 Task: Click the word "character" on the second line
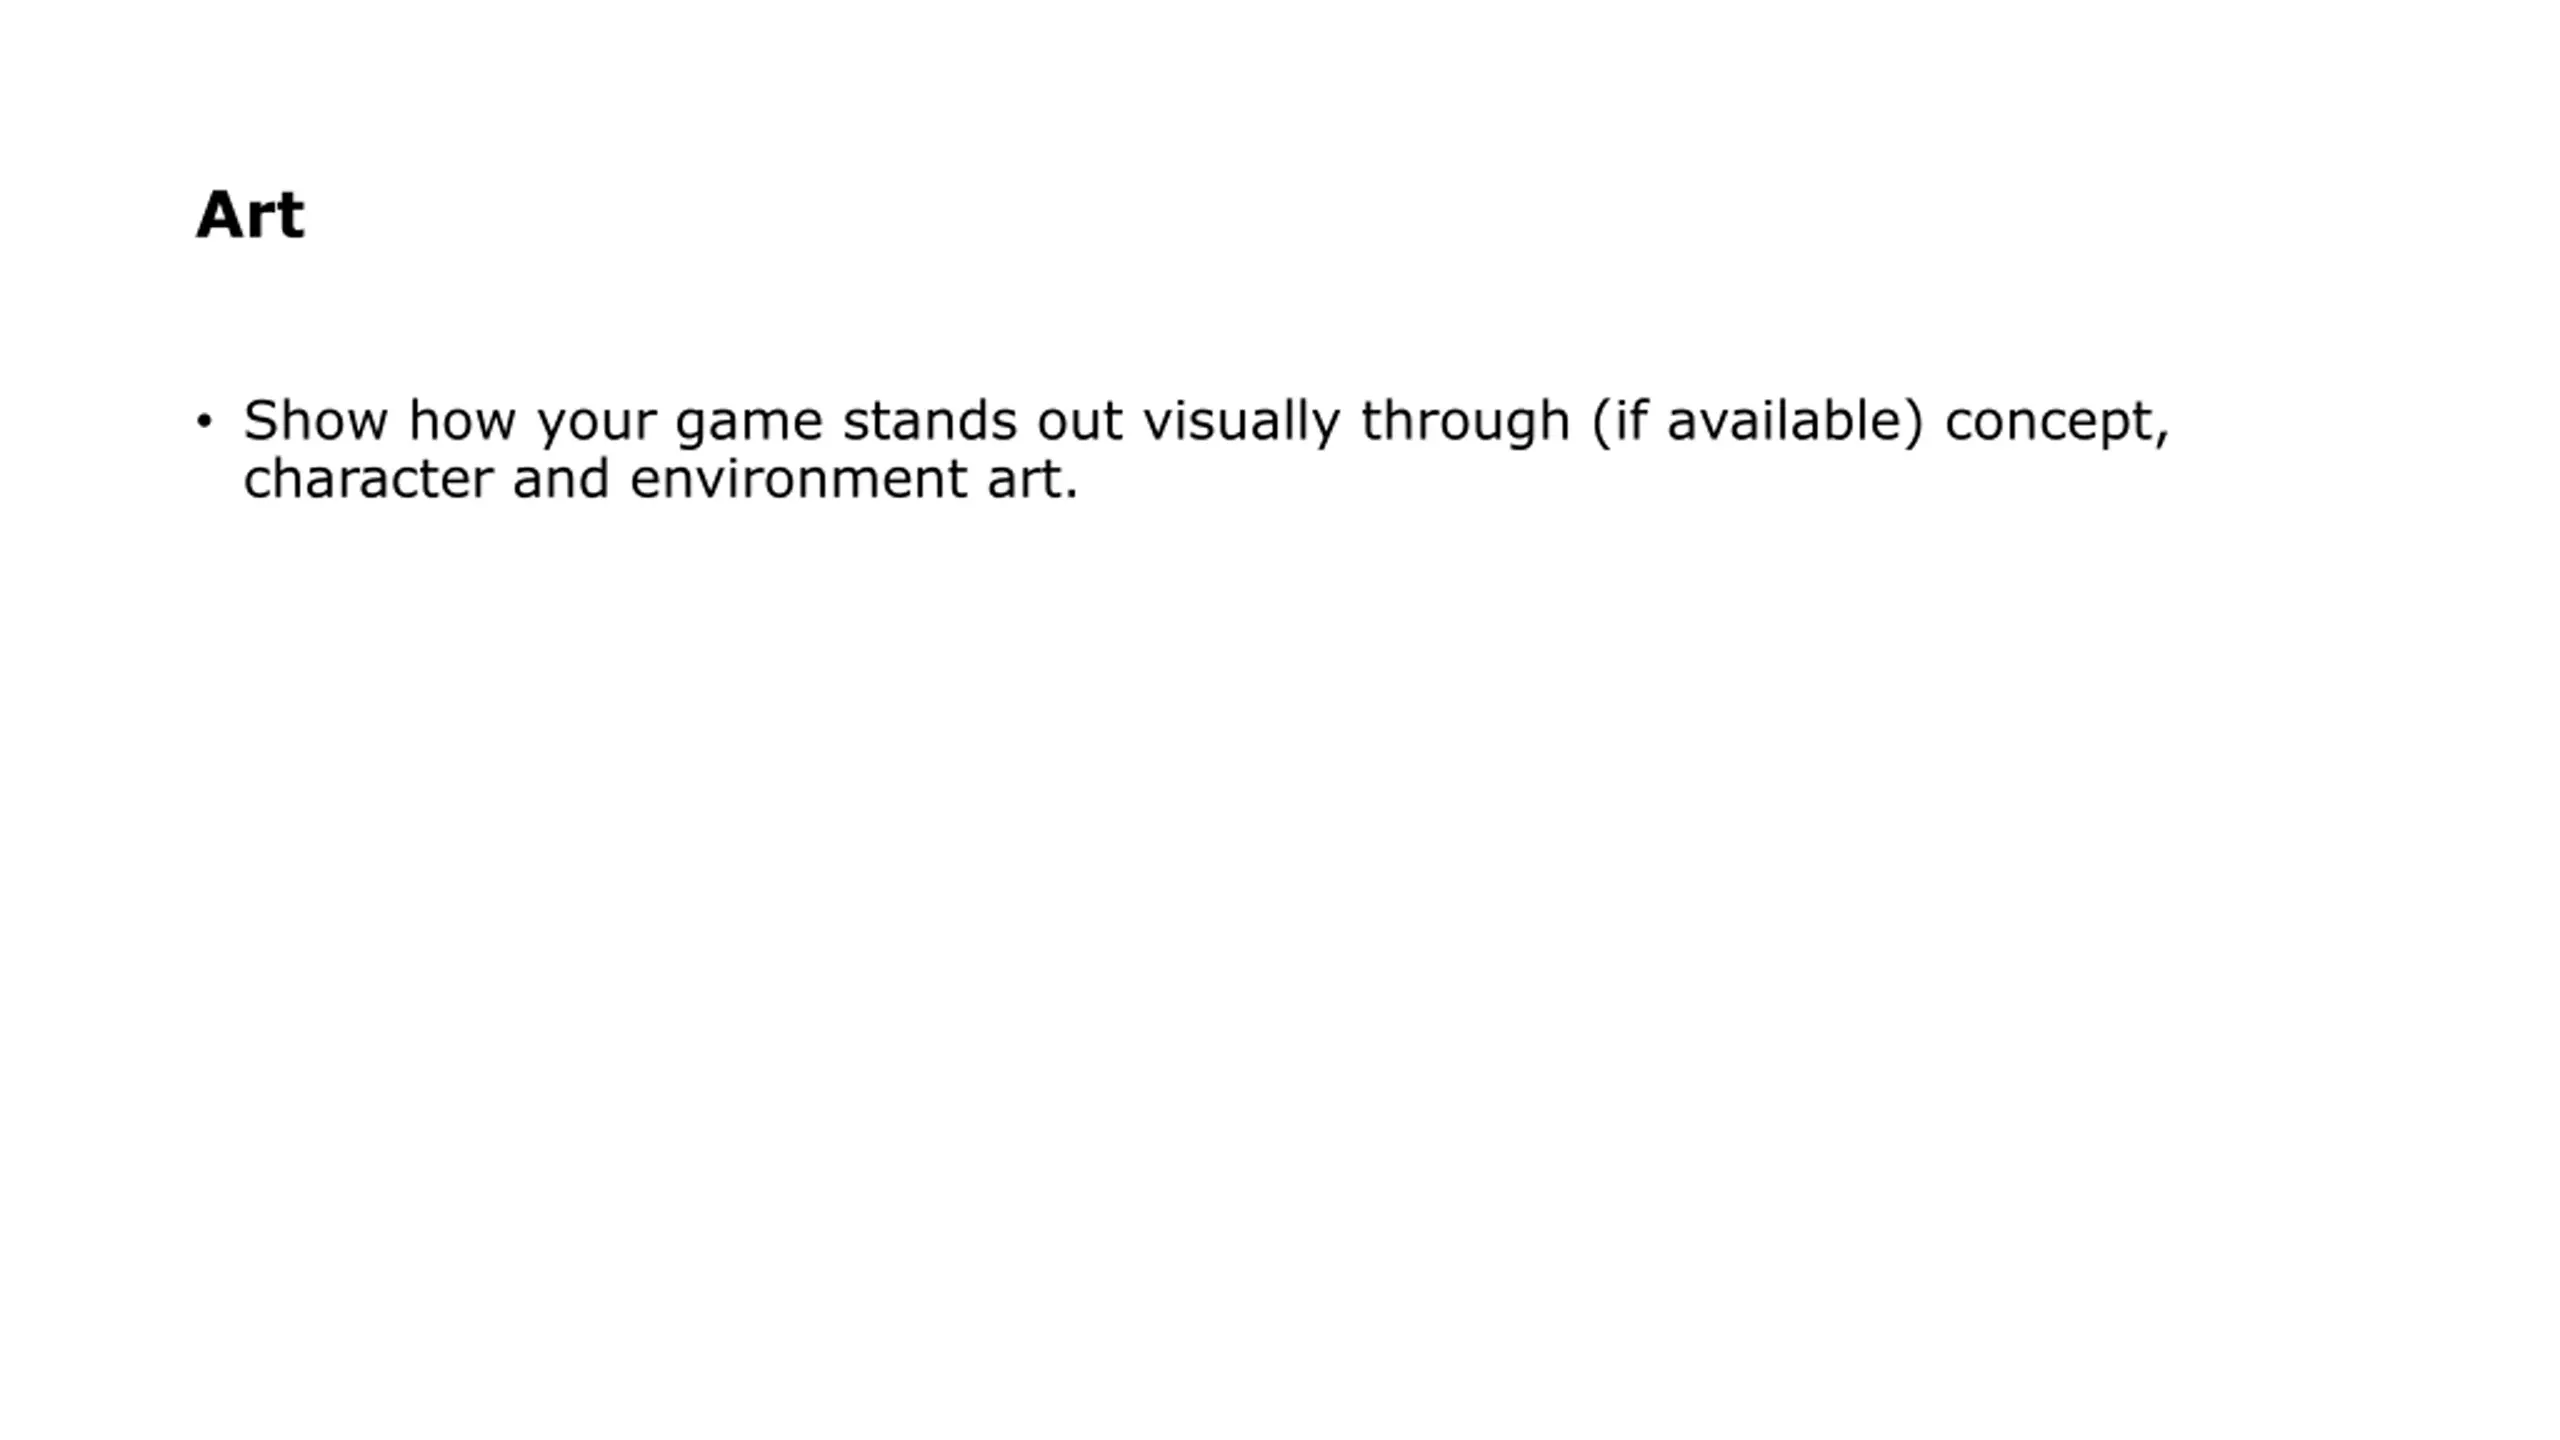[368, 479]
